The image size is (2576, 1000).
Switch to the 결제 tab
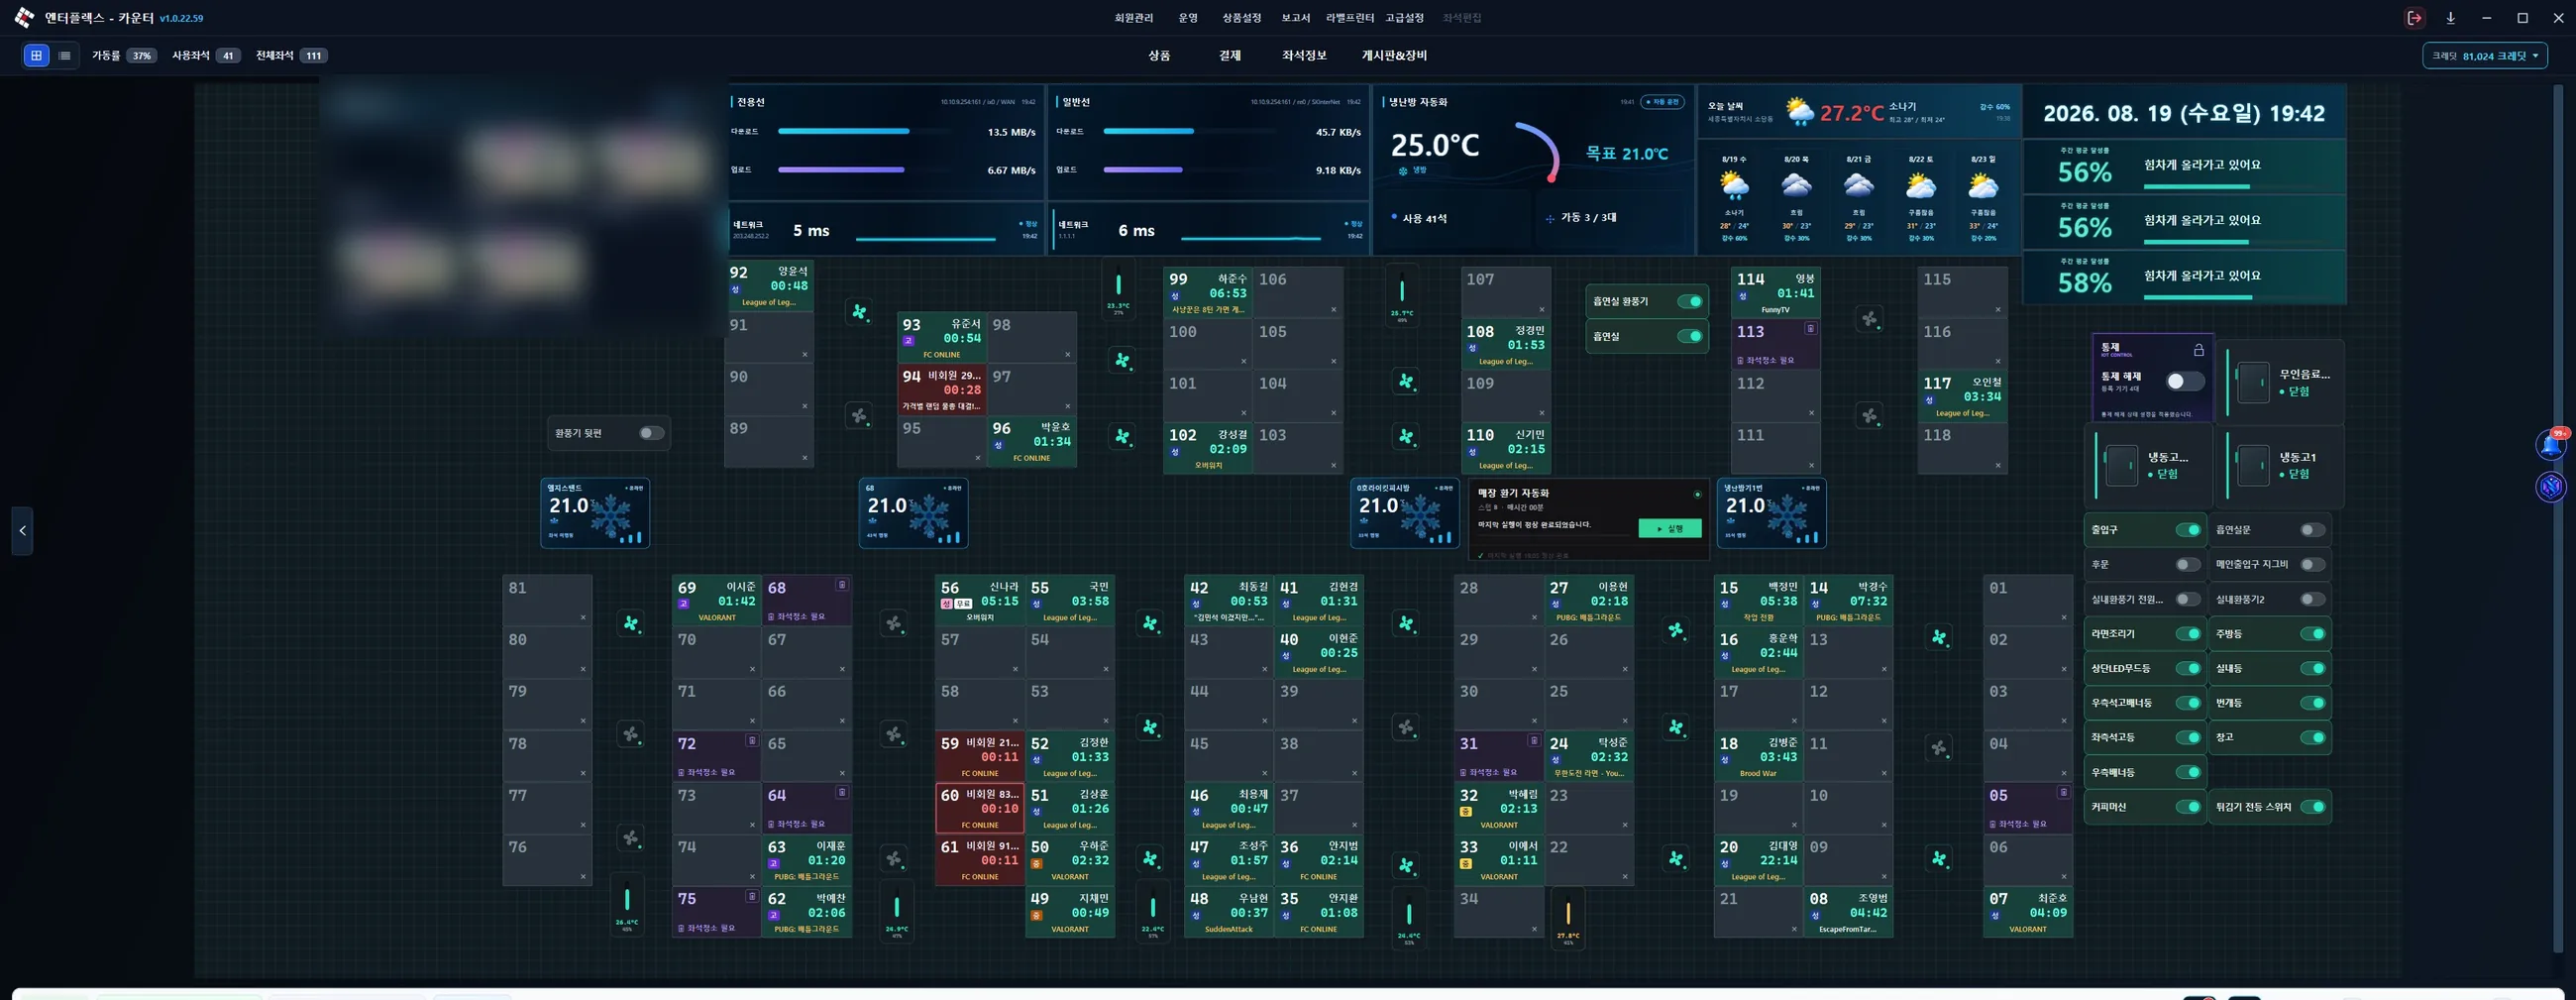click(1230, 56)
